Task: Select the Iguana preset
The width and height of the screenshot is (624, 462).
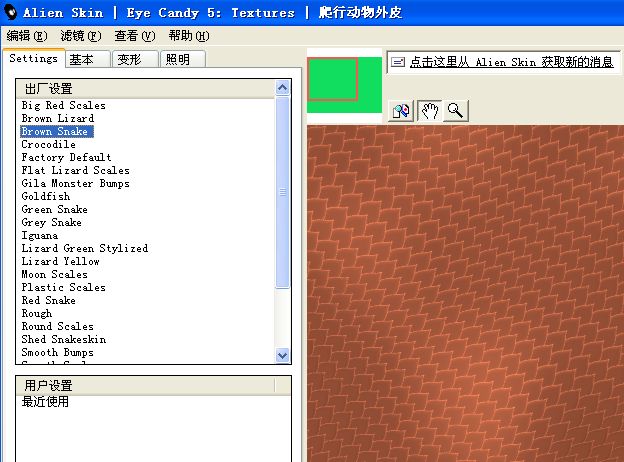Action: click(40, 236)
